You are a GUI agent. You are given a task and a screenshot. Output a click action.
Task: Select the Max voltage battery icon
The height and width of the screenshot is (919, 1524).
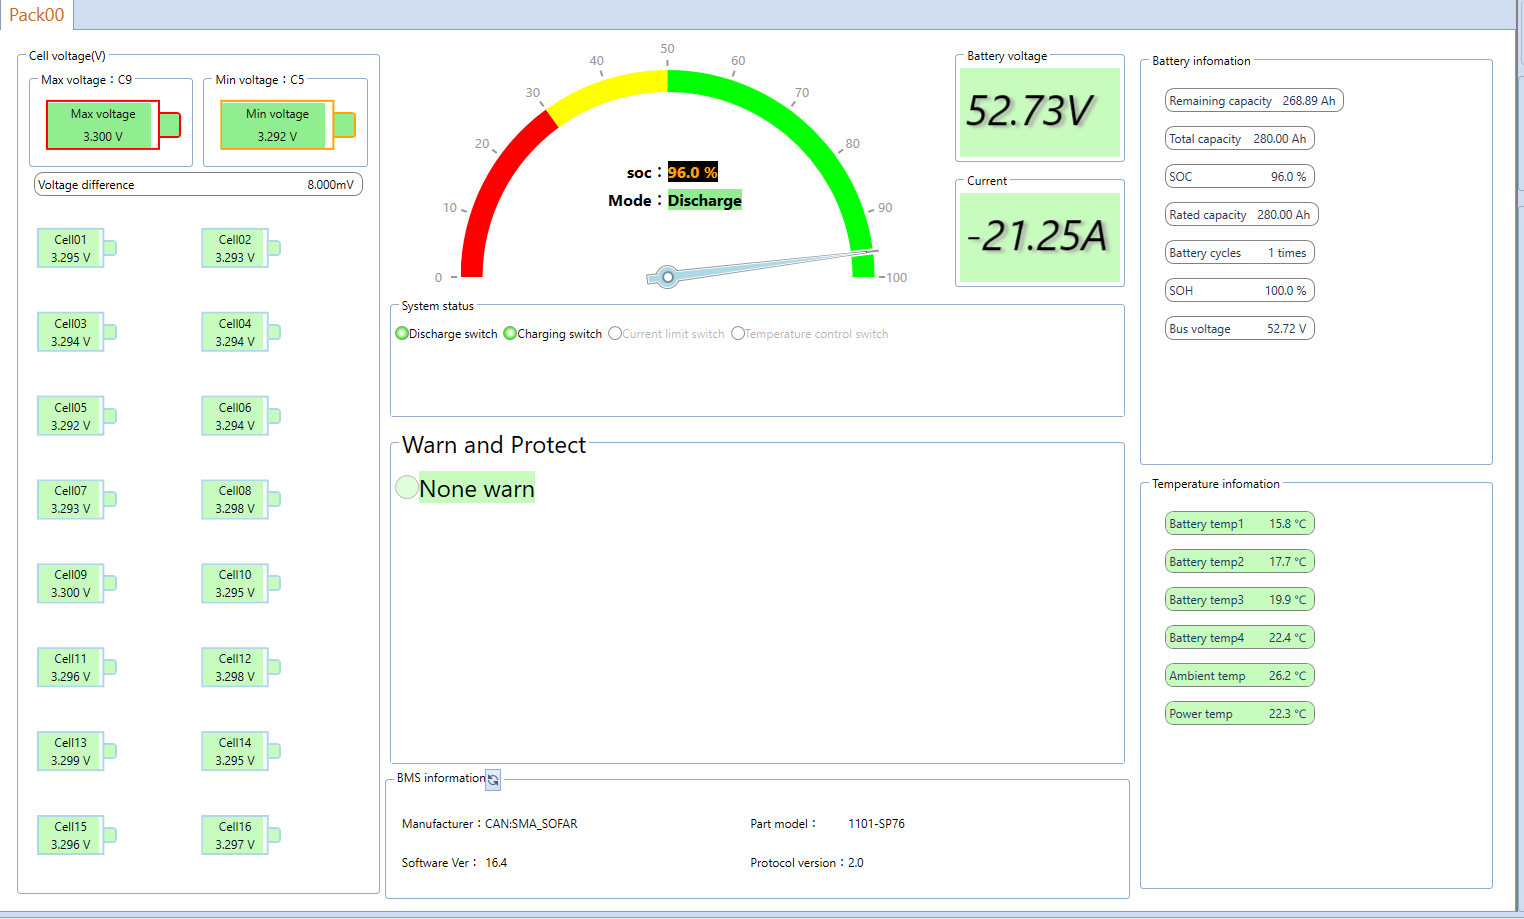click(113, 125)
